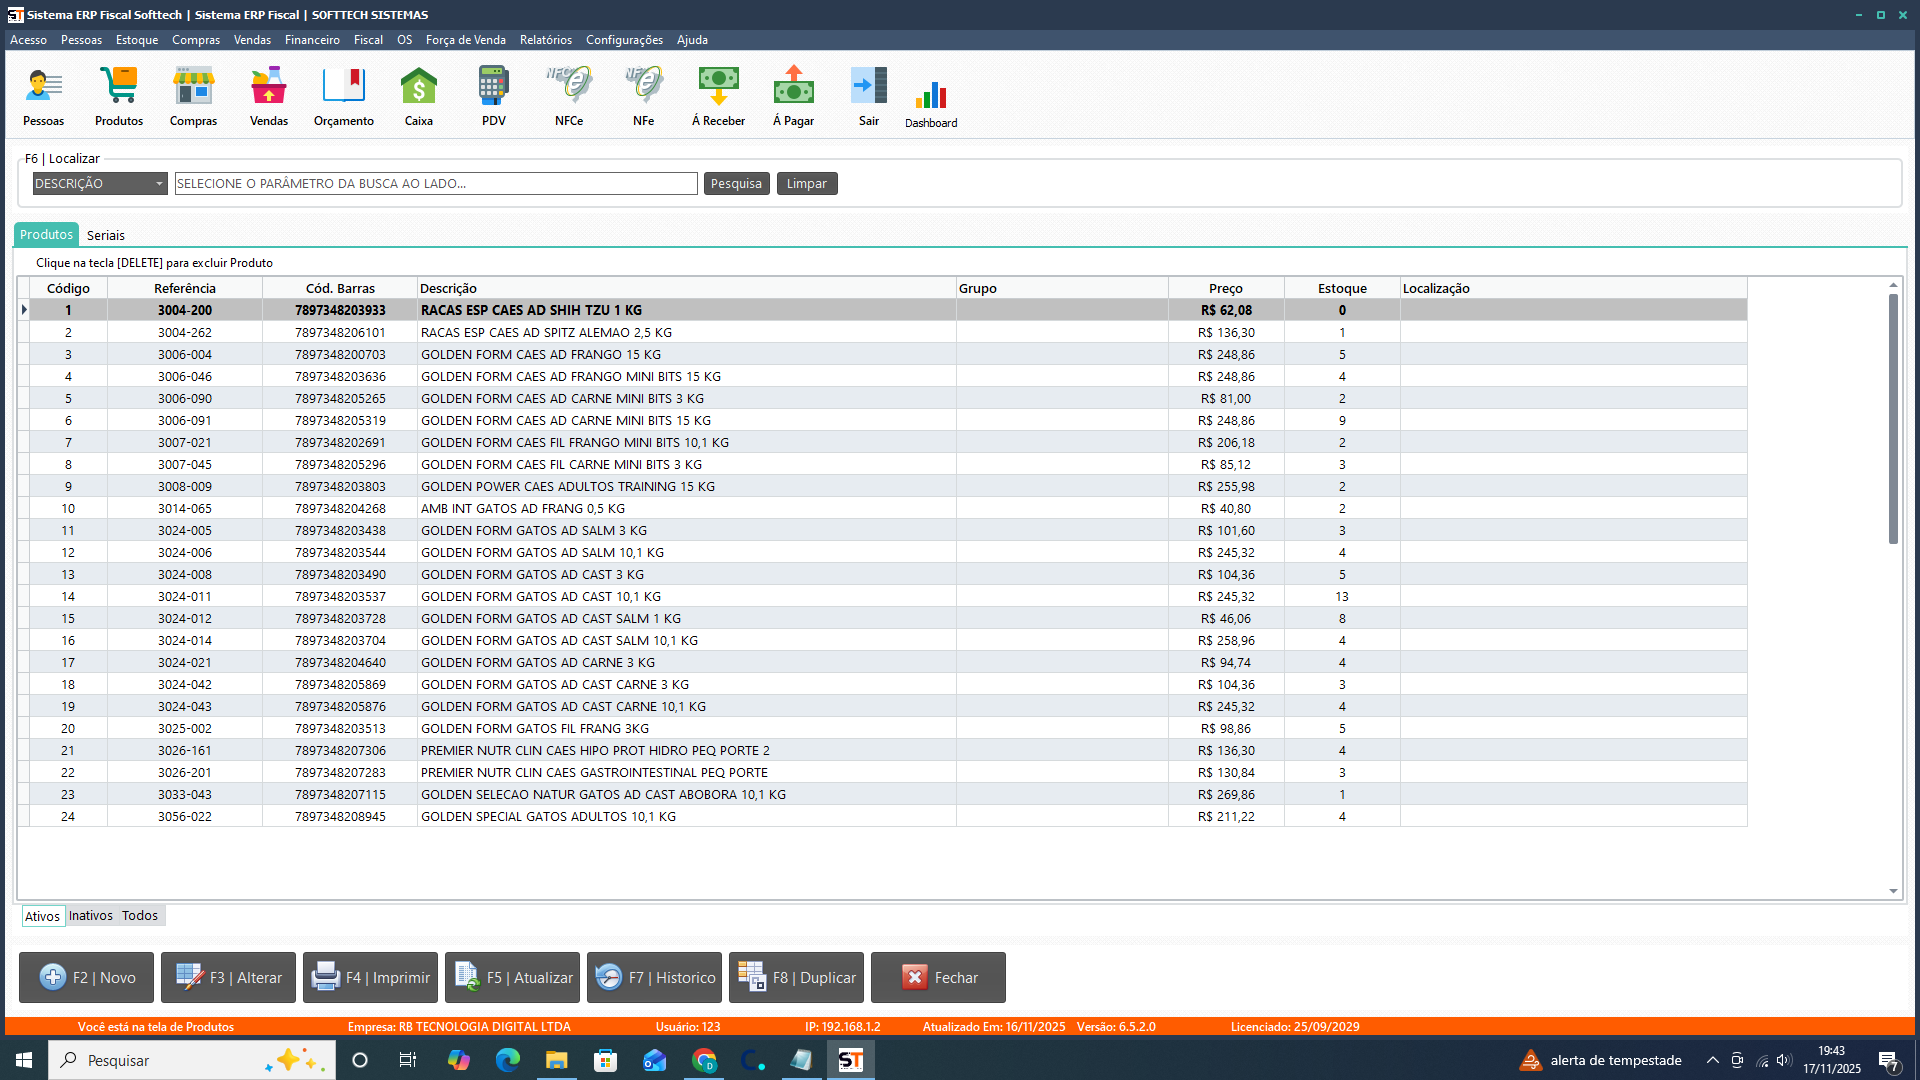Show hidden system tray icons chevron
The height and width of the screenshot is (1080, 1920).
click(x=1712, y=1060)
